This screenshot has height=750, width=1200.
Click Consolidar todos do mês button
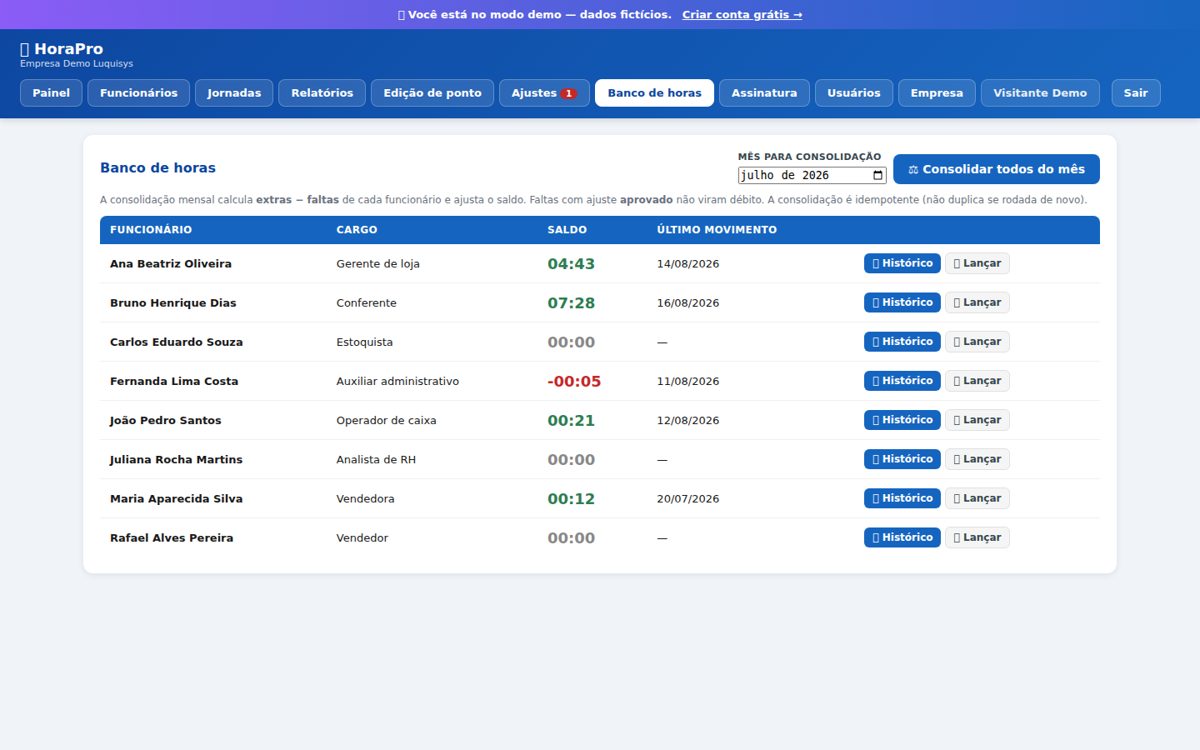point(996,169)
